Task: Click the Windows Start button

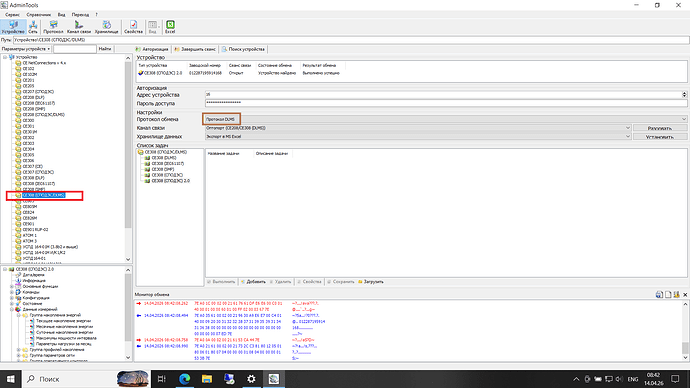Action: [x=10, y=379]
